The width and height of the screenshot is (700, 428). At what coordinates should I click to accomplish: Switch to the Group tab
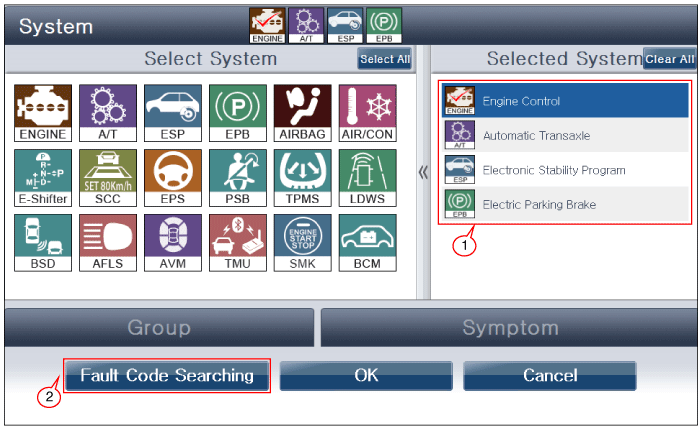[159, 327]
